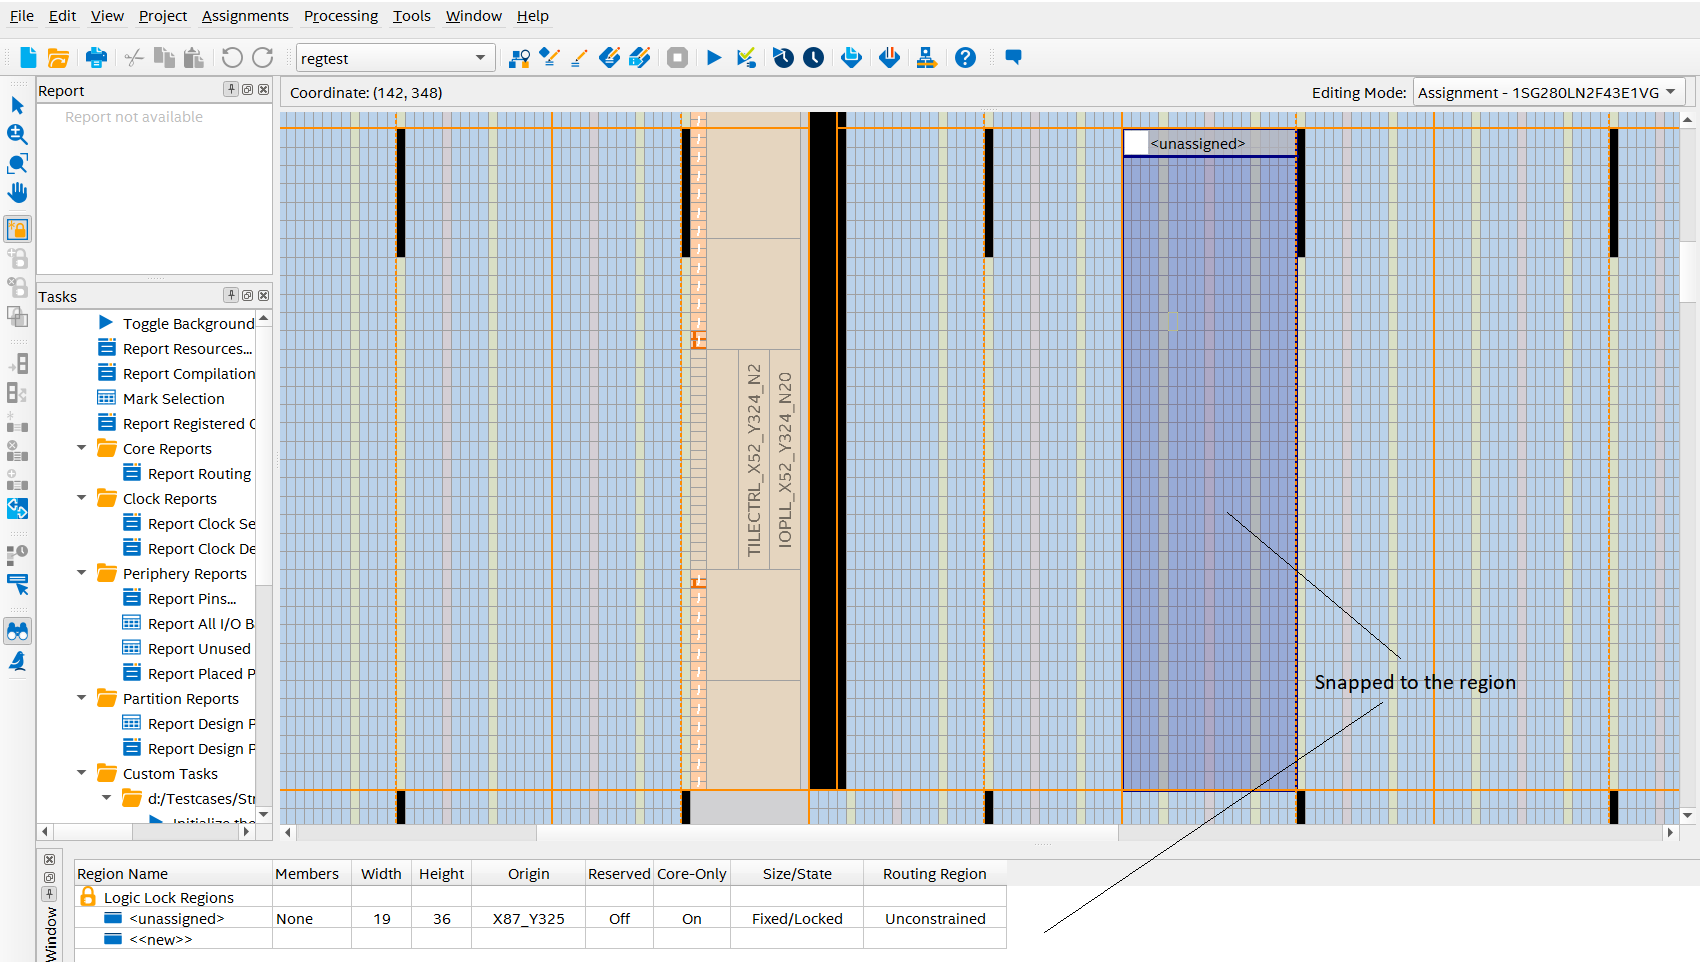Select the arrow selection tool
Image resolution: width=1700 pixels, height=962 pixels.
click(x=17, y=106)
